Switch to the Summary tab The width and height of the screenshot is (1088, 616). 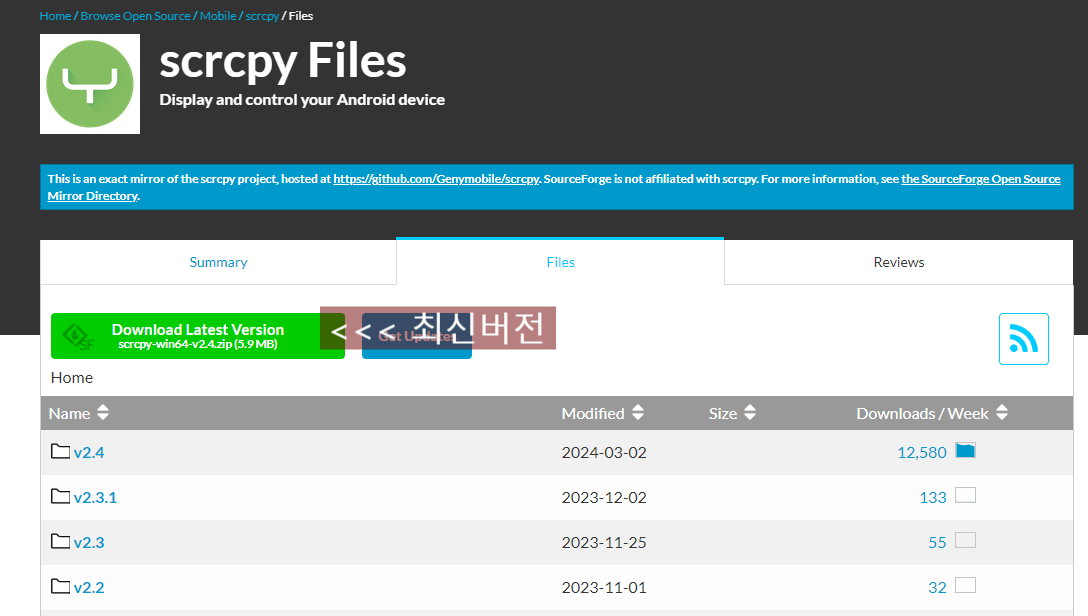point(218,262)
